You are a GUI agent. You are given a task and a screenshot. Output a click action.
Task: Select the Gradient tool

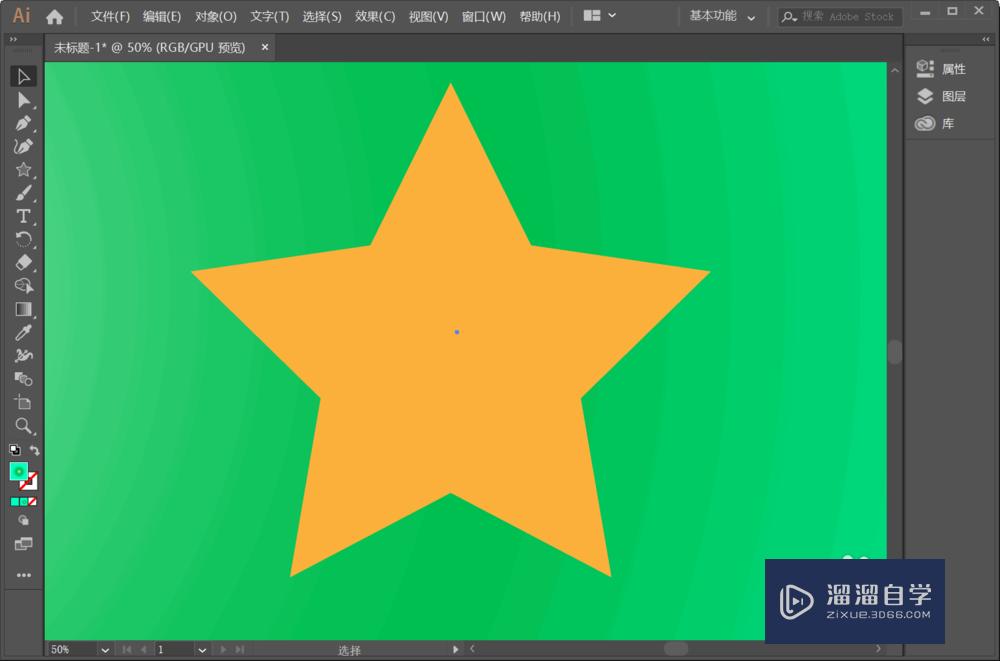click(24, 309)
